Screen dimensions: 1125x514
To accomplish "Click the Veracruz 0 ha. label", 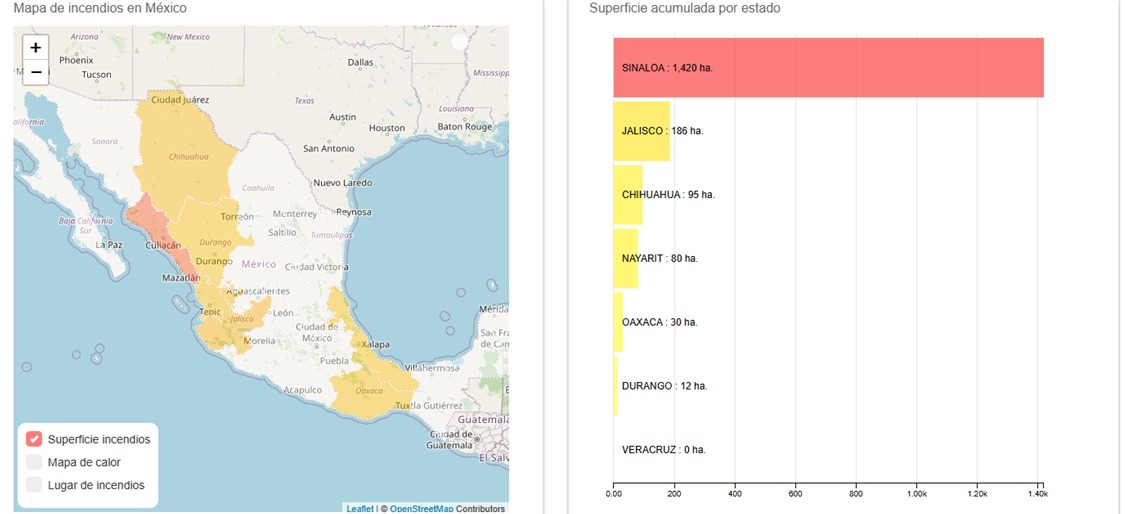I will click(x=663, y=450).
